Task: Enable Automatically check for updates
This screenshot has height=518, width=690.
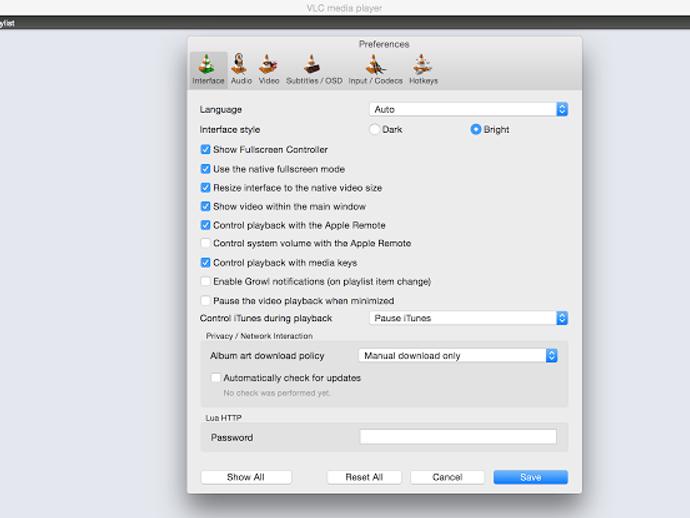Action: (216, 378)
